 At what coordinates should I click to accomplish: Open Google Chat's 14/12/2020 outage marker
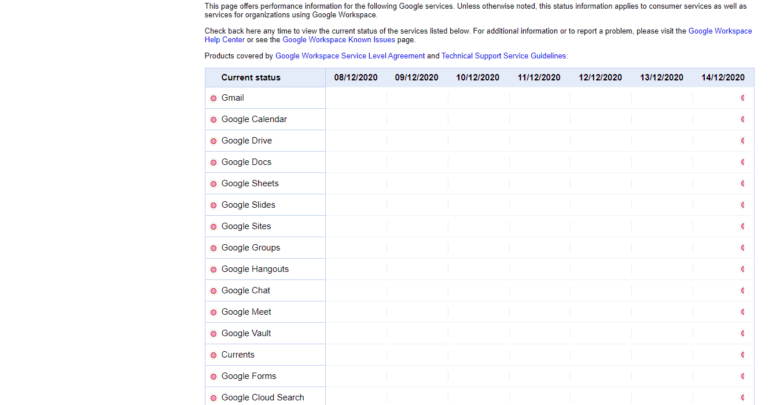coord(743,291)
